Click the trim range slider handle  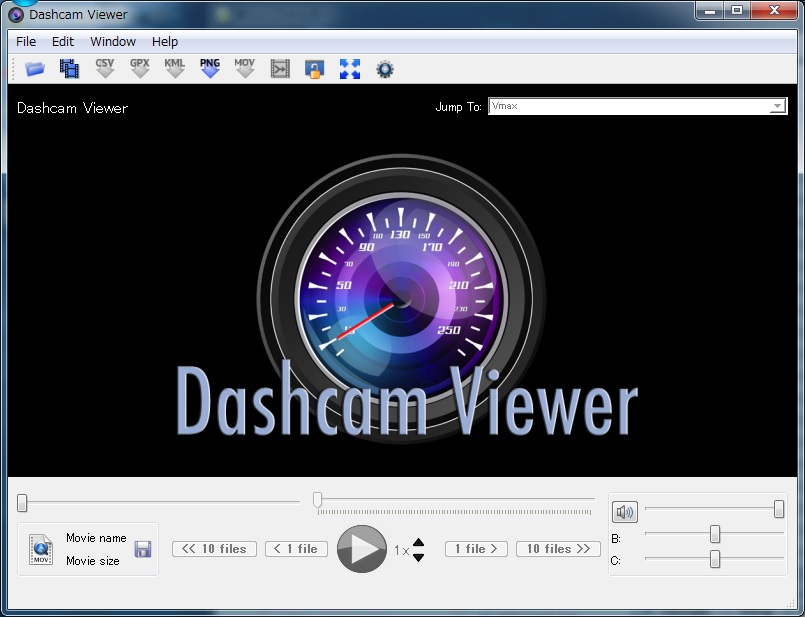click(318, 499)
